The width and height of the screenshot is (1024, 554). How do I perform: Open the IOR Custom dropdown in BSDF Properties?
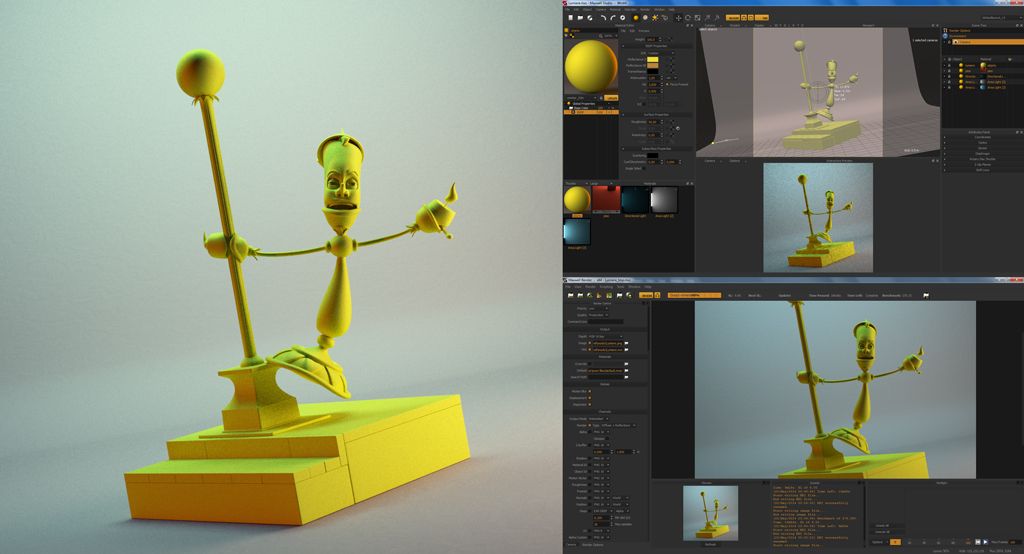[x=661, y=53]
